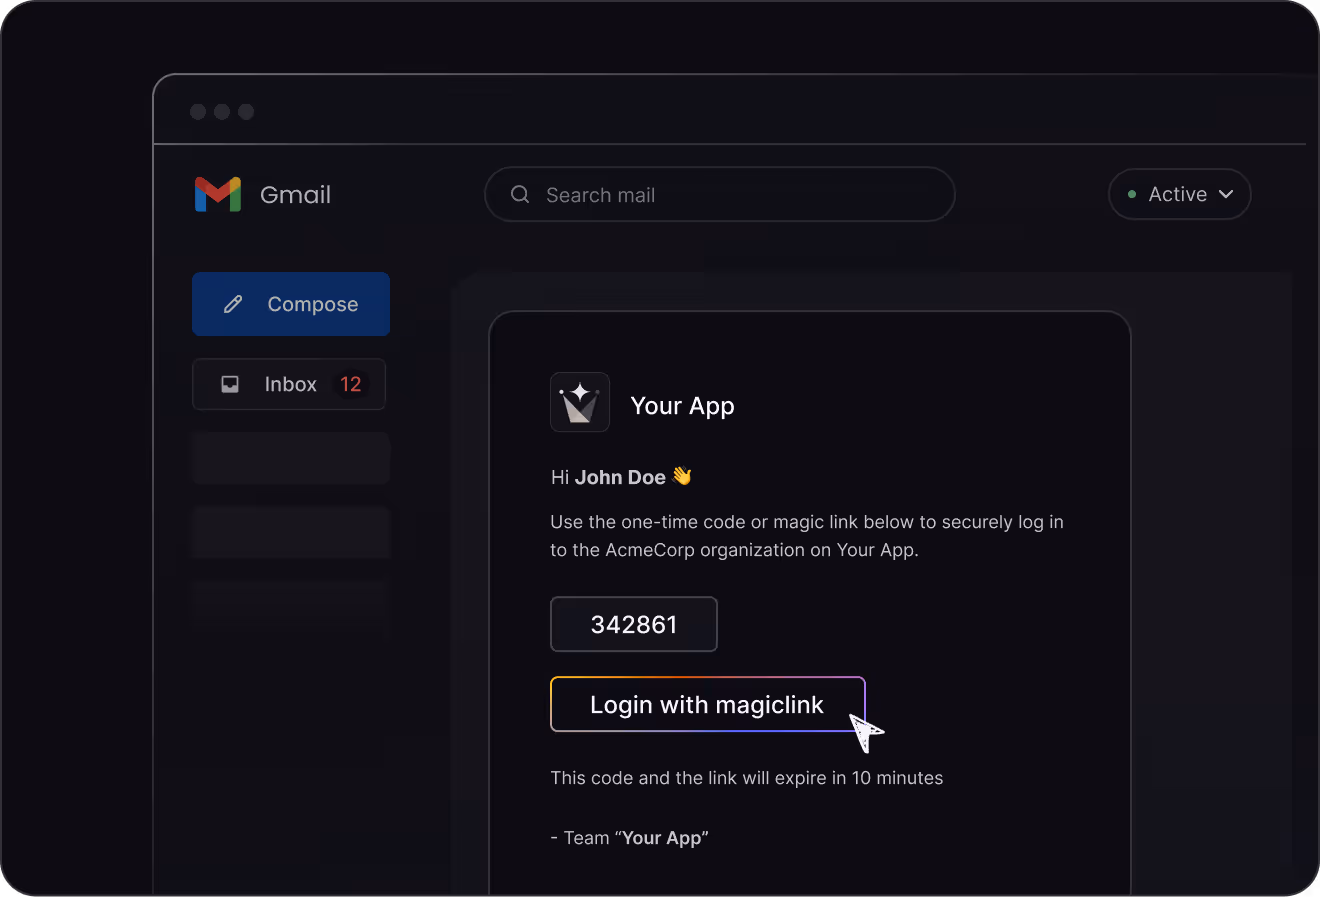
Task: Open the Inbox folder
Action: (x=289, y=384)
